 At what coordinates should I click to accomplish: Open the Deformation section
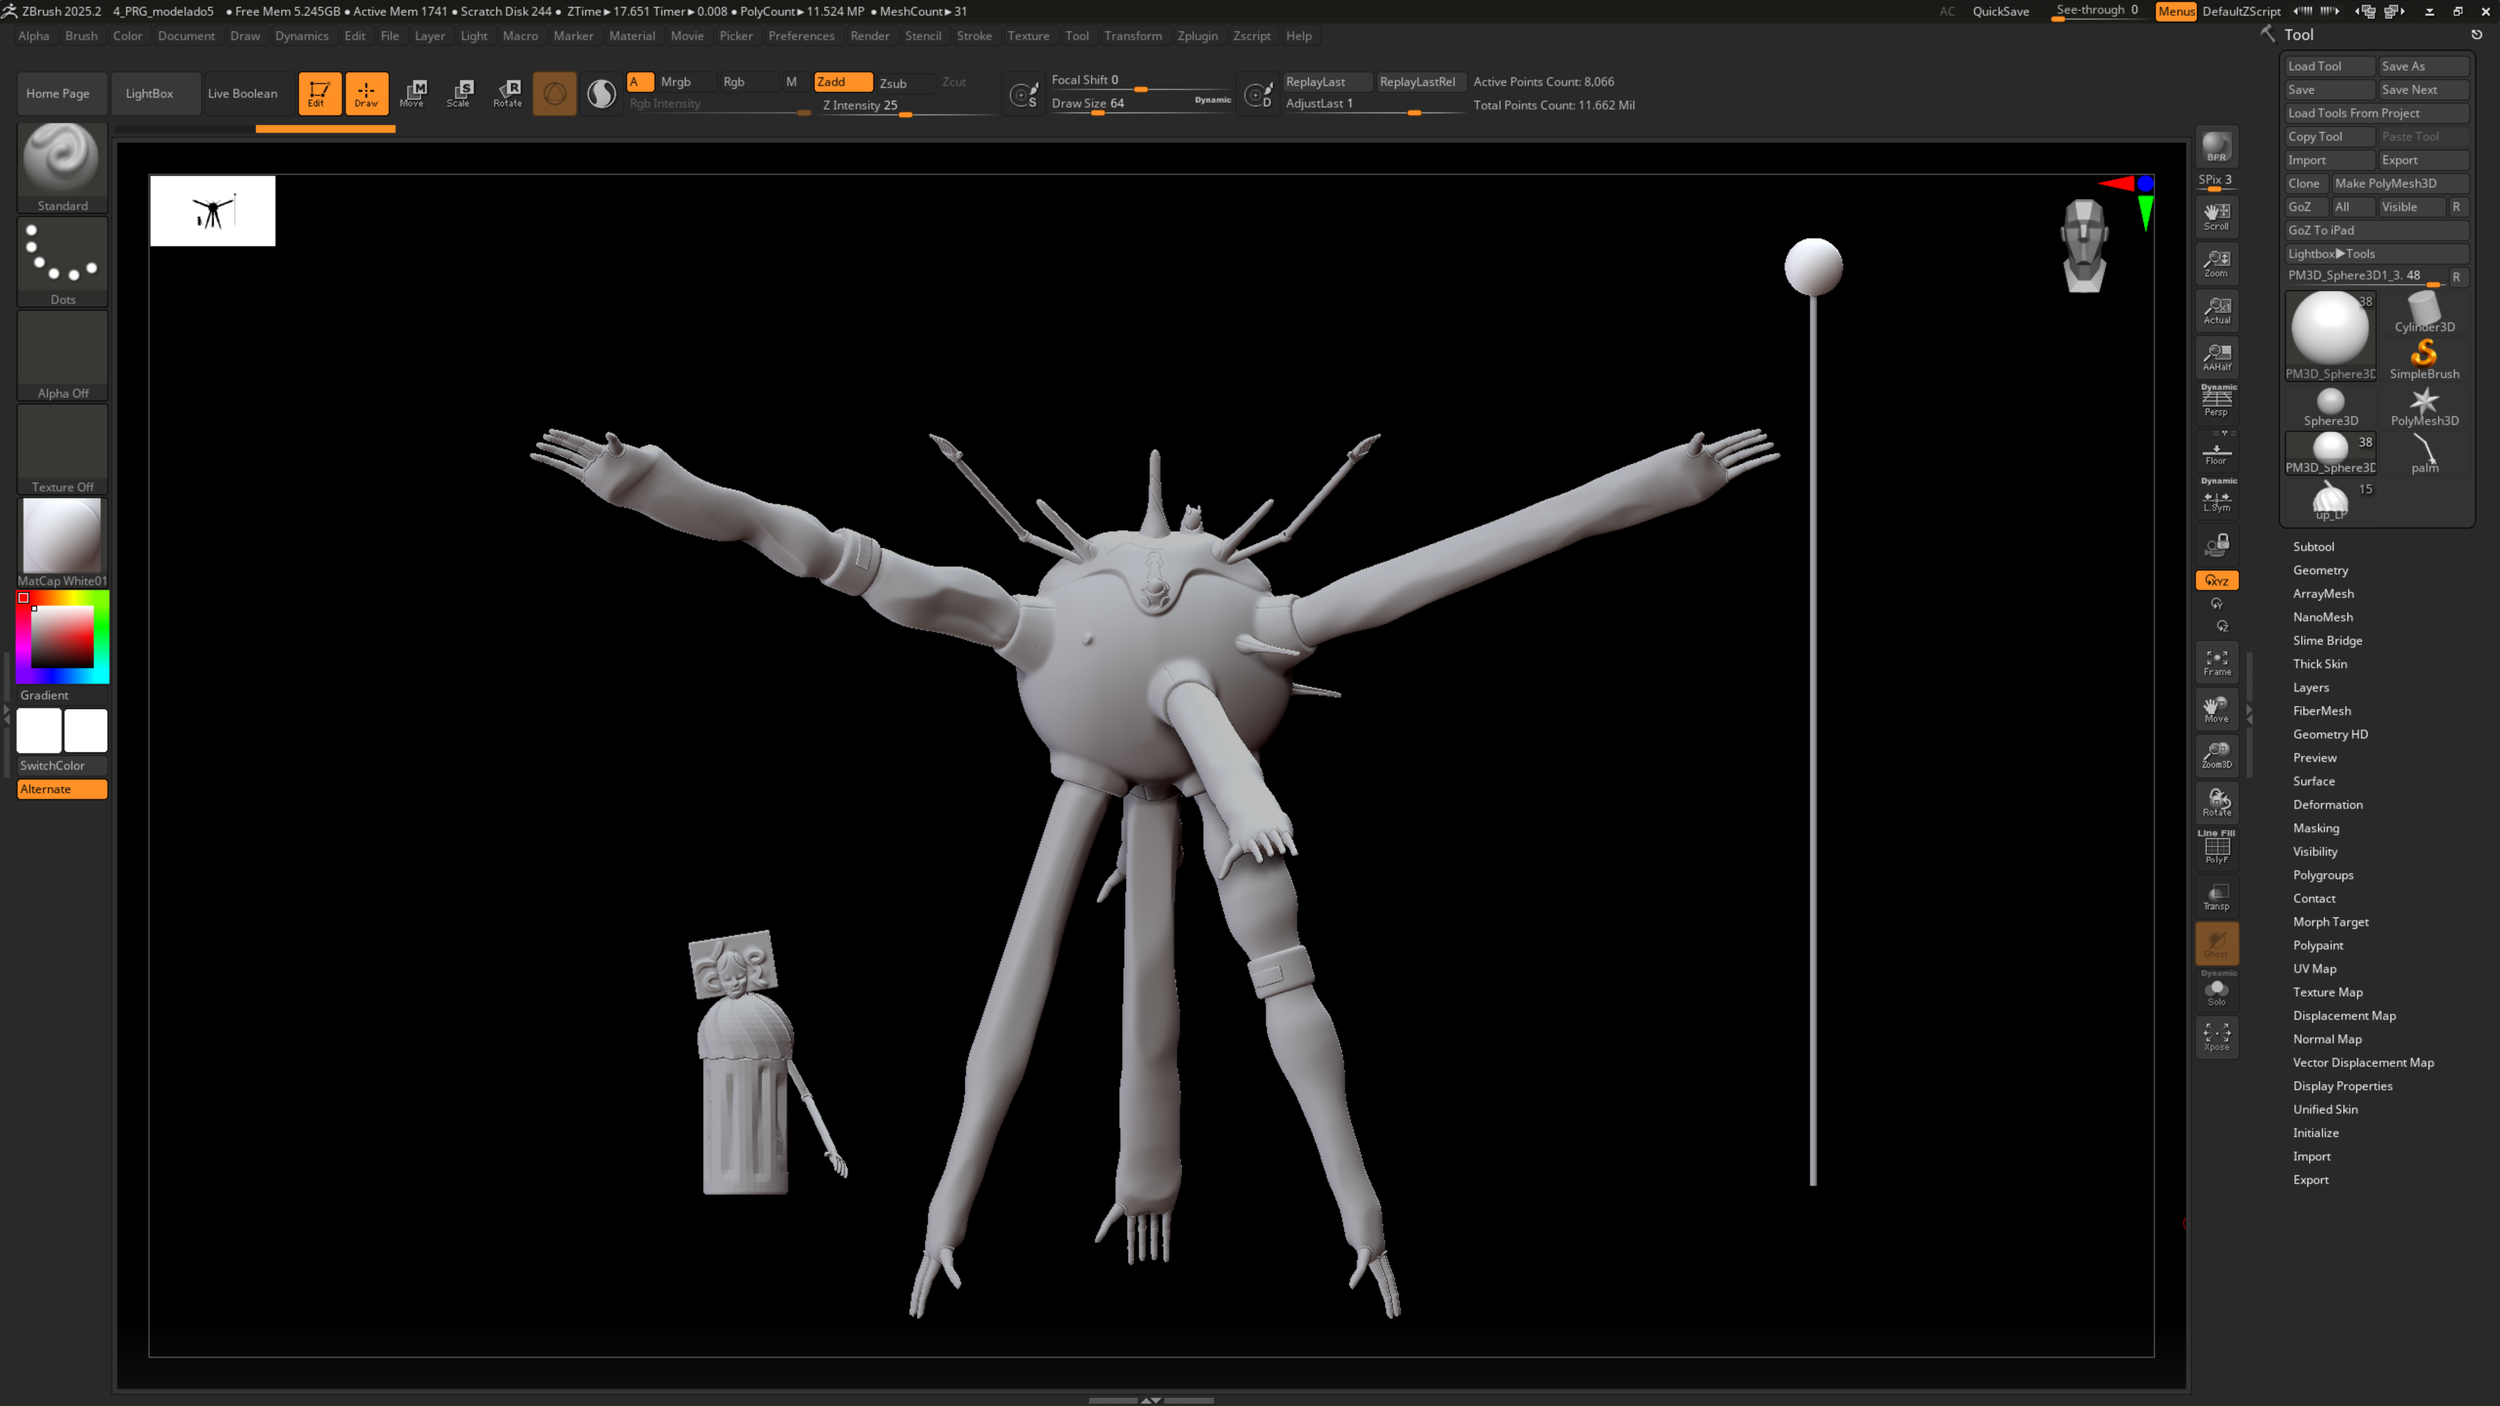point(2327,805)
